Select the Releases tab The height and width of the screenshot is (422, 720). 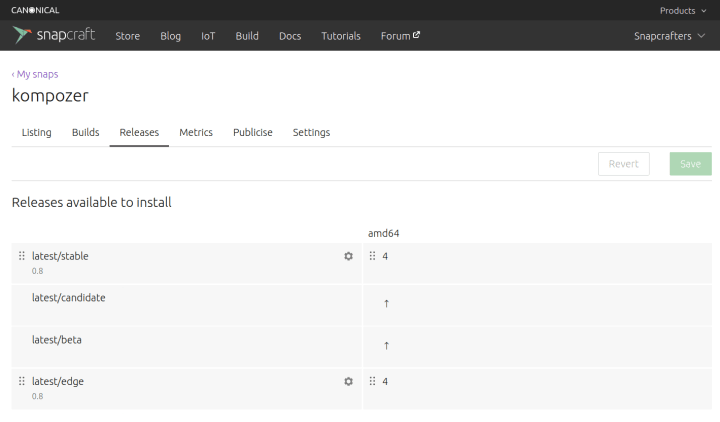(139, 132)
